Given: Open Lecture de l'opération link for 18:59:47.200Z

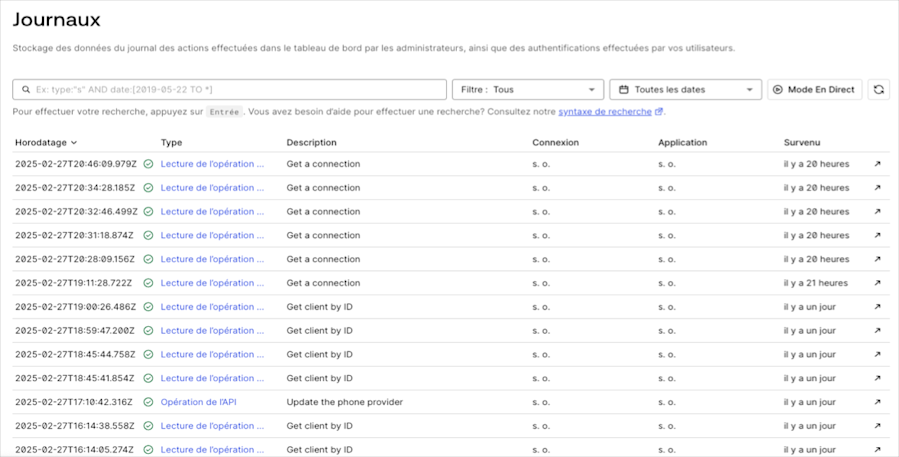Looking at the screenshot, I should (x=212, y=330).
